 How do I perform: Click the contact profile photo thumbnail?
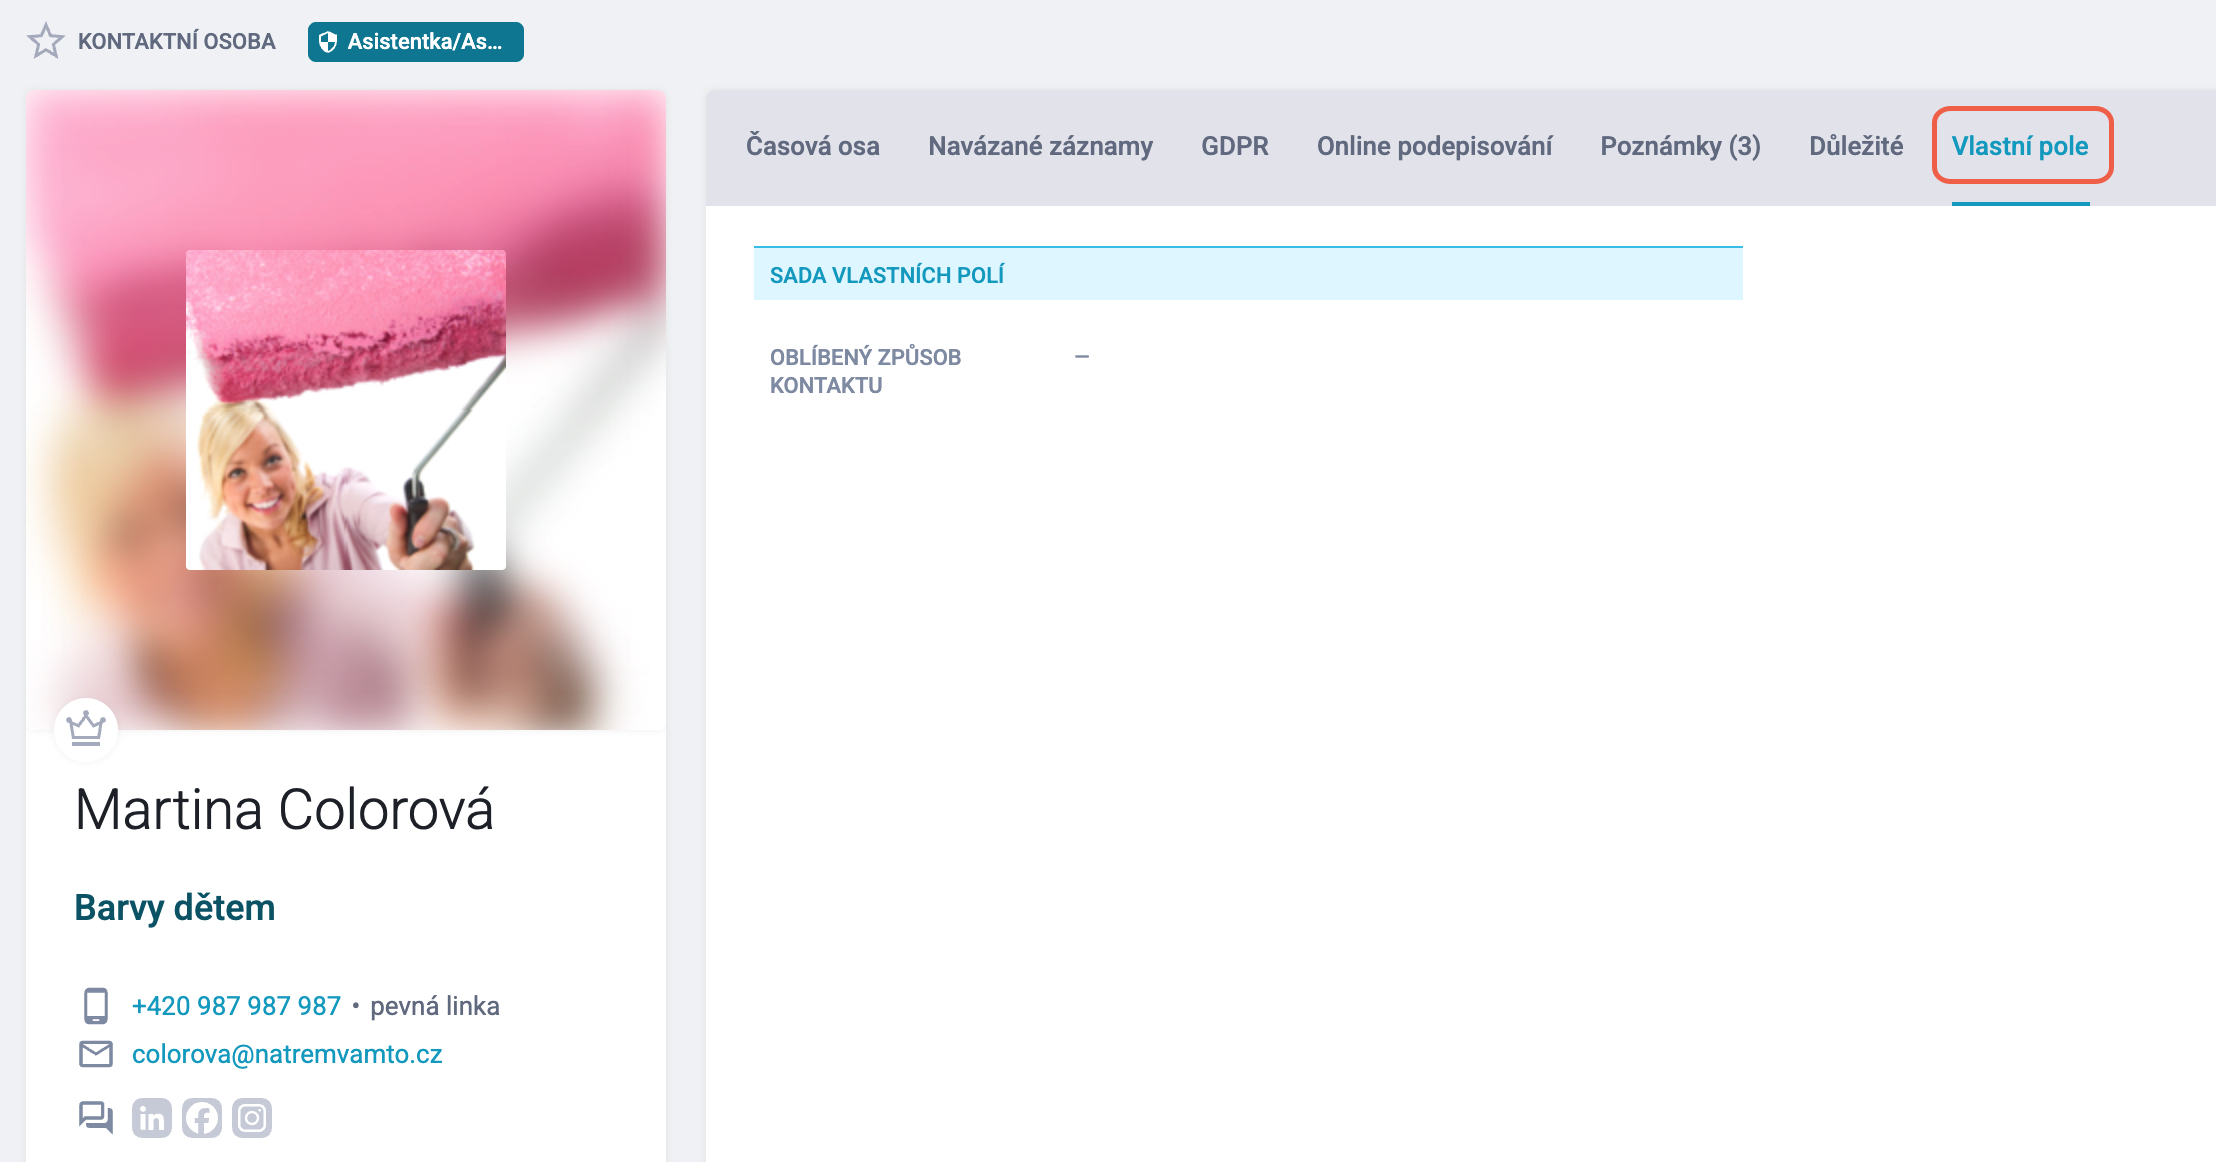point(346,410)
